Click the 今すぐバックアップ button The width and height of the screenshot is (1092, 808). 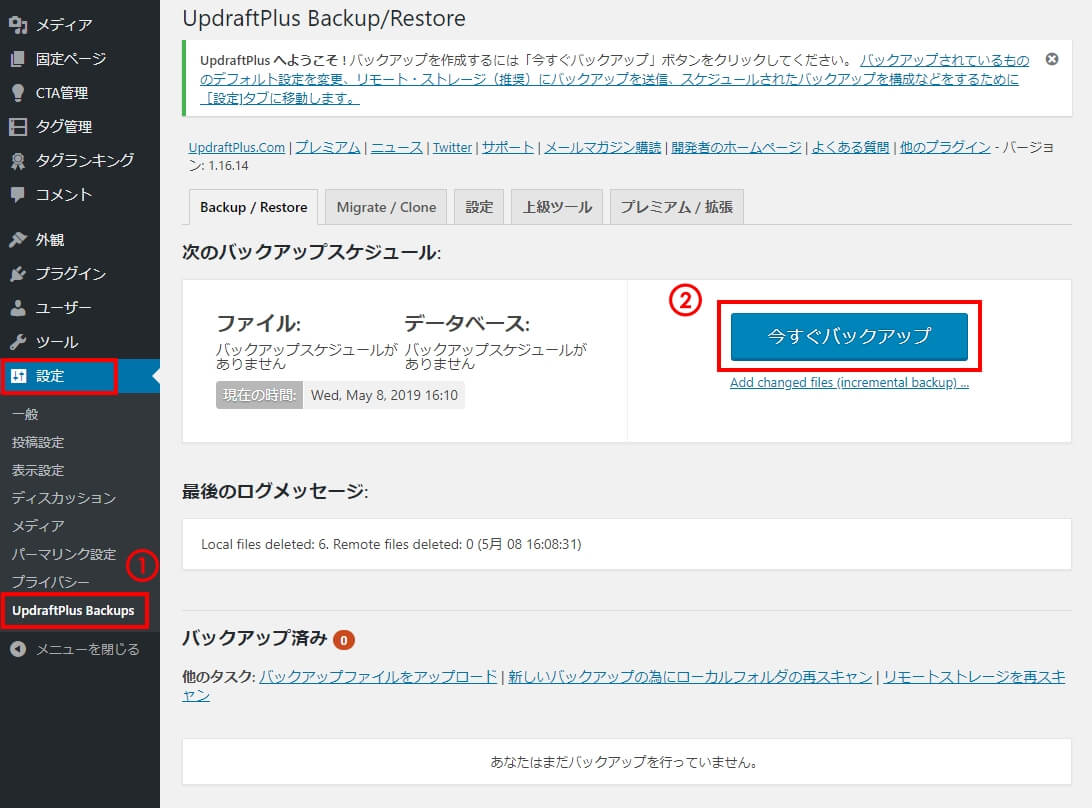point(849,336)
